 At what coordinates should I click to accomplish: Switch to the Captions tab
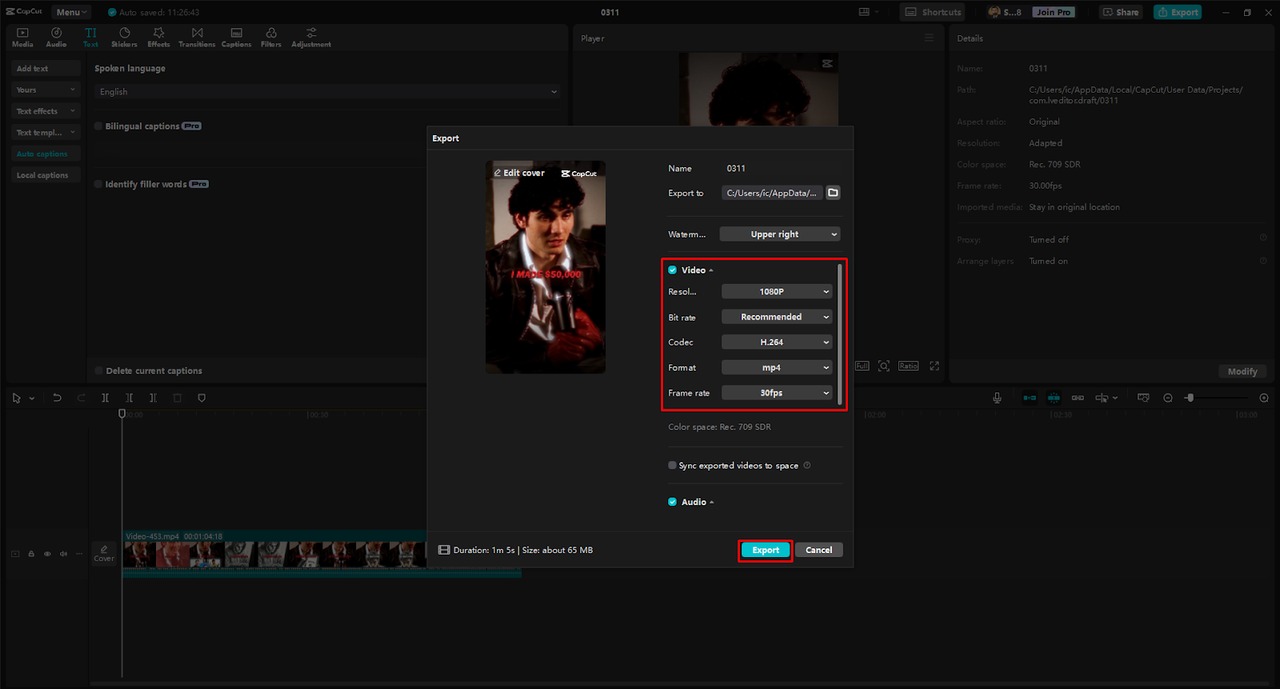pos(236,38)
